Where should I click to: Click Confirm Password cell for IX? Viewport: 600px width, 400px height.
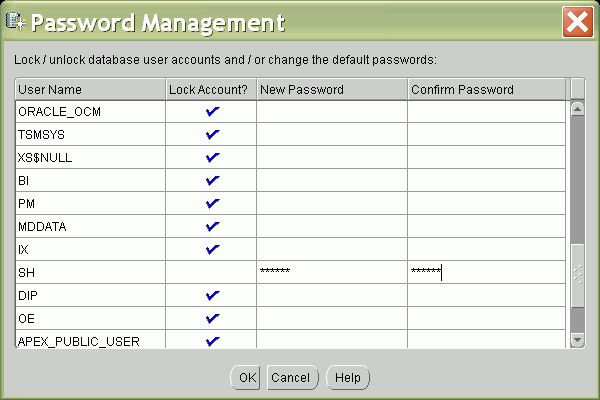tap(486, 250)
